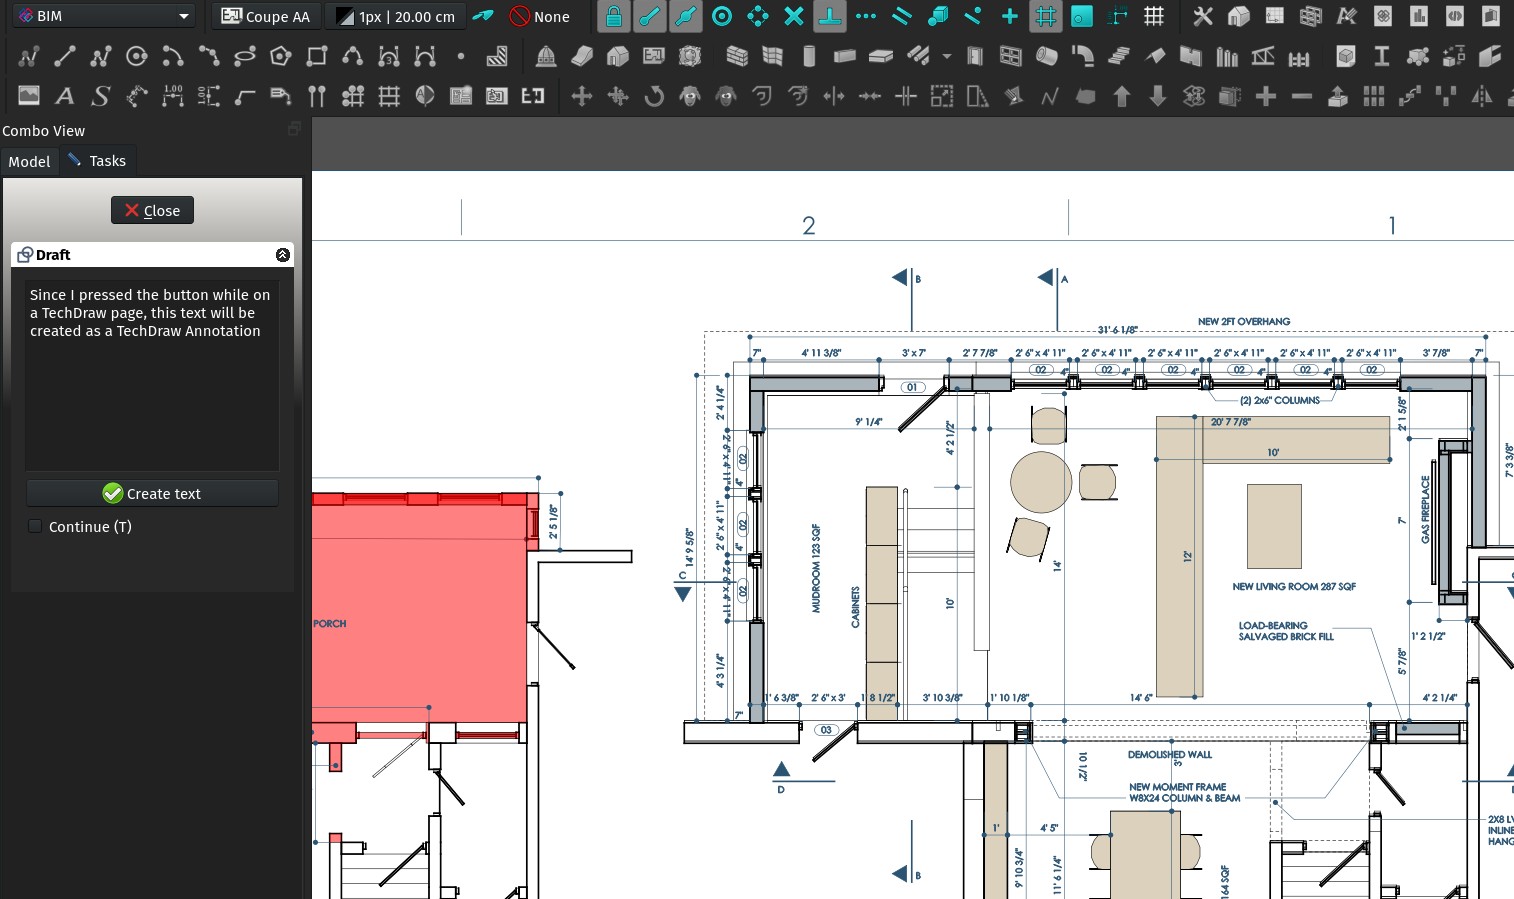Select the Draft Text annotation tool
The width and height of the screenshot is (1514, 899).
point(65,96)
